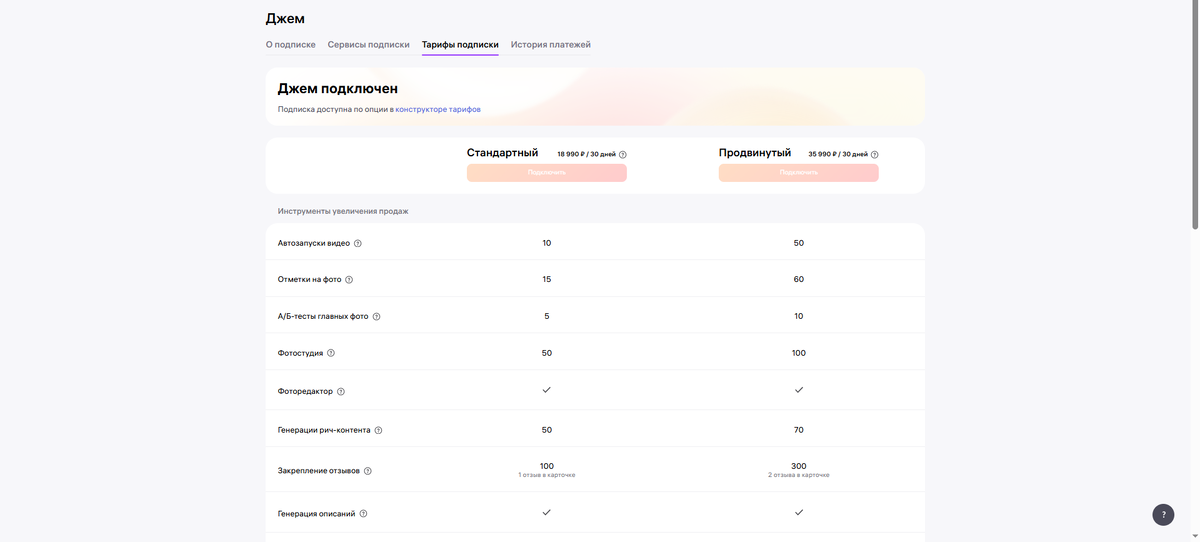Open info icon next to А/Б-тесты главных фото
1200x542 pixels.
[x=376, y=317]
